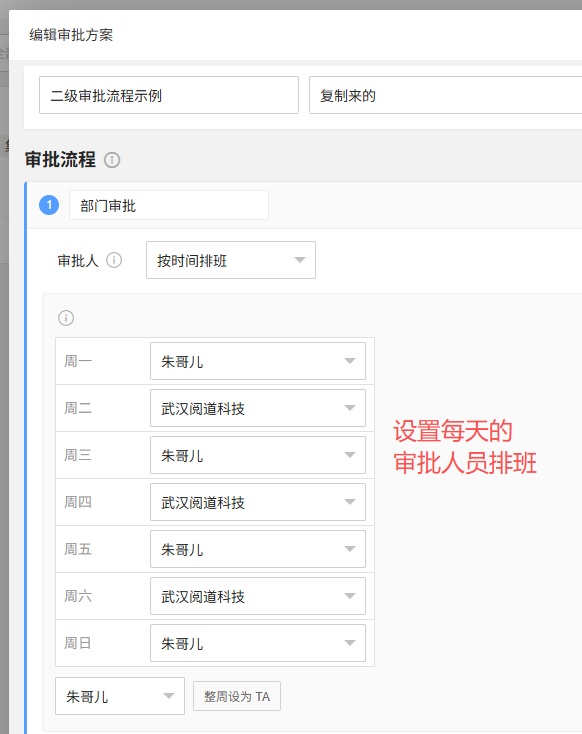
Task: Click 编辑审批方案 dialog title
Action: pyautogui.click(x=71, y=35)
